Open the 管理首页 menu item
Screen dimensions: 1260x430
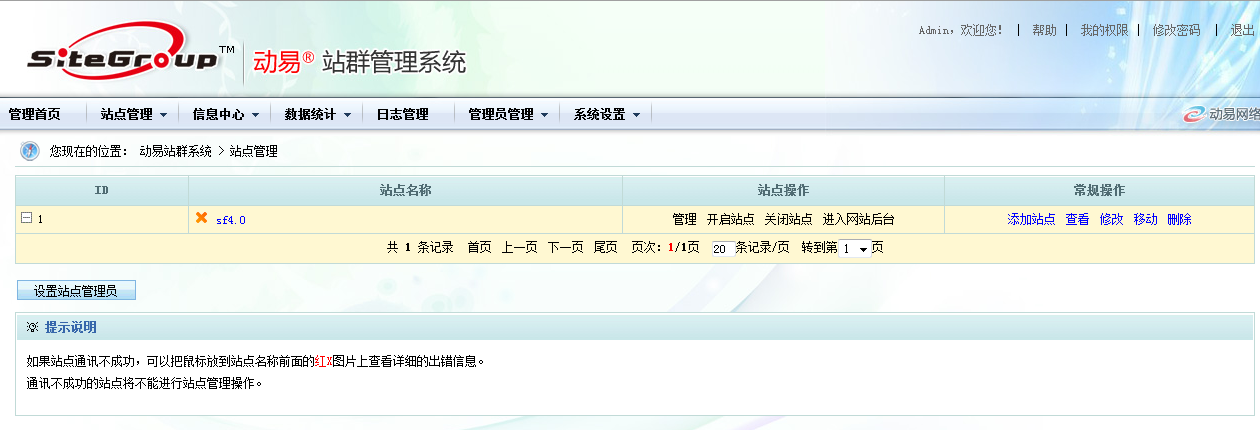point(34,114)
